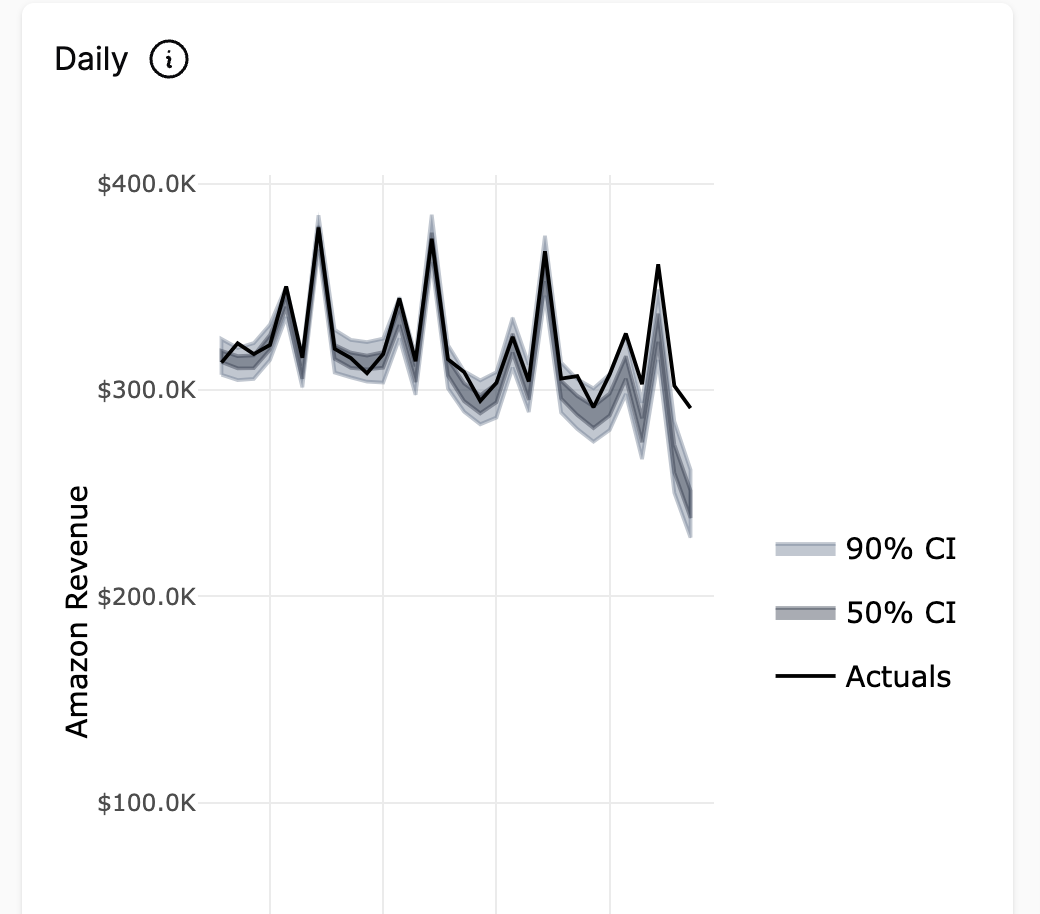Click the 90% CI legend color swatch
1040x914 pixels.
805,549
